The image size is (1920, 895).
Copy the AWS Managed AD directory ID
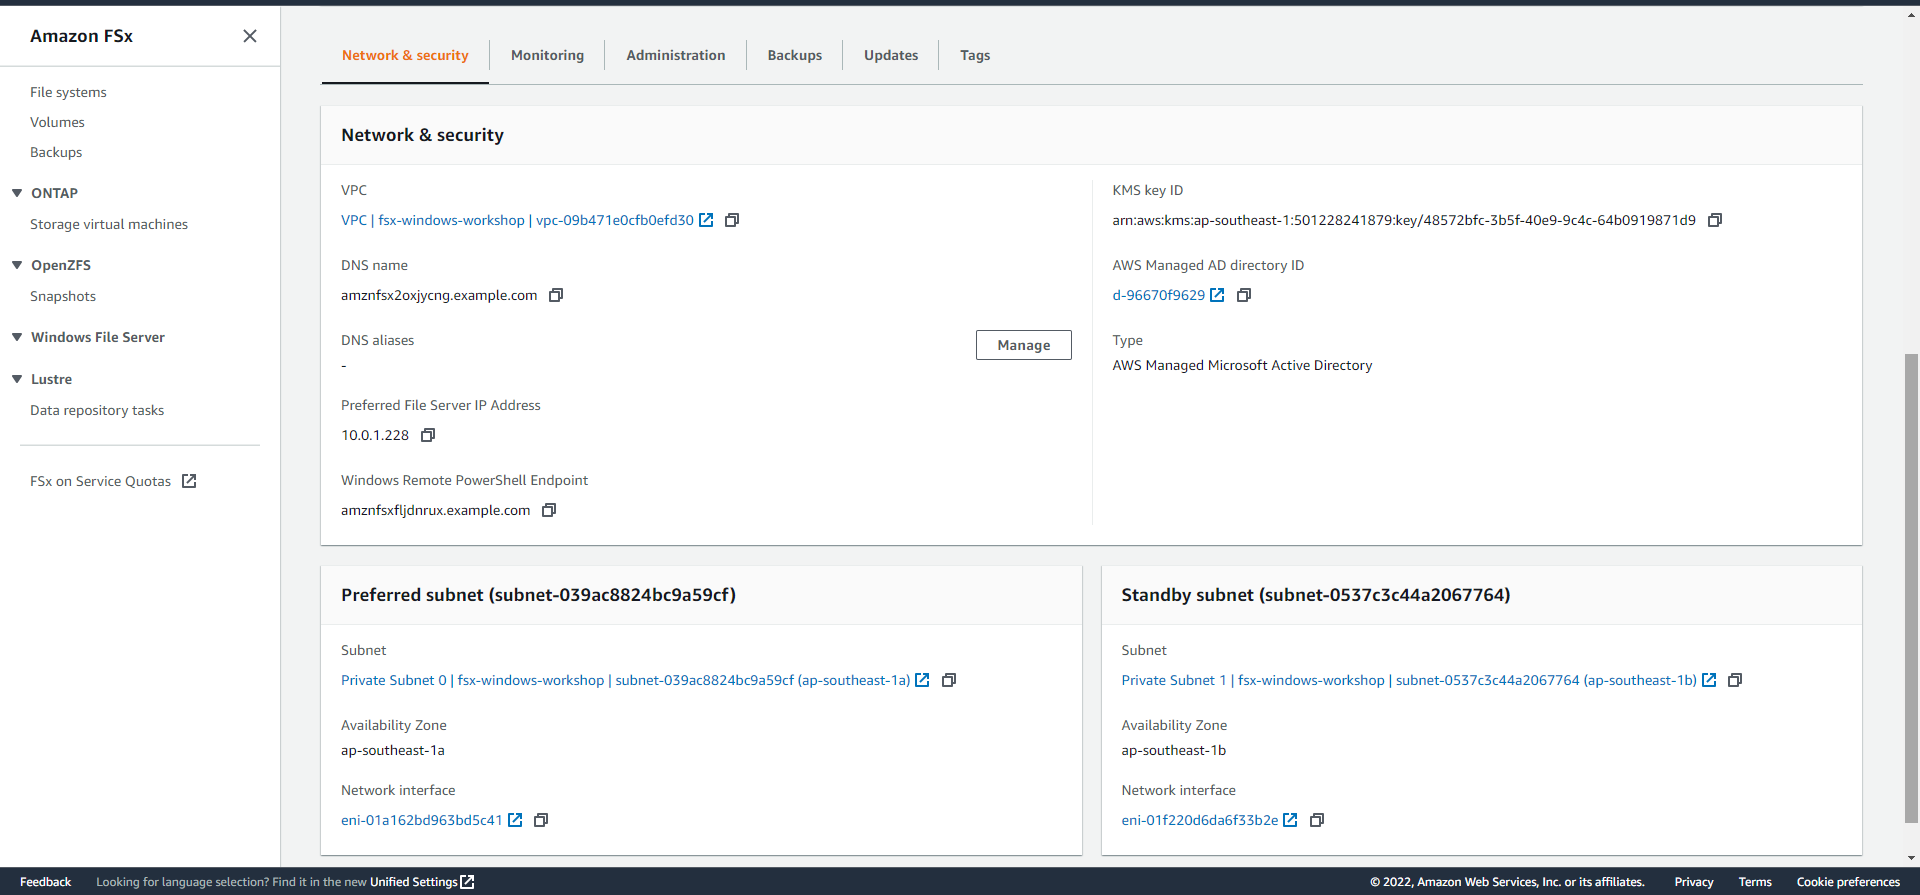point(1244,295)
